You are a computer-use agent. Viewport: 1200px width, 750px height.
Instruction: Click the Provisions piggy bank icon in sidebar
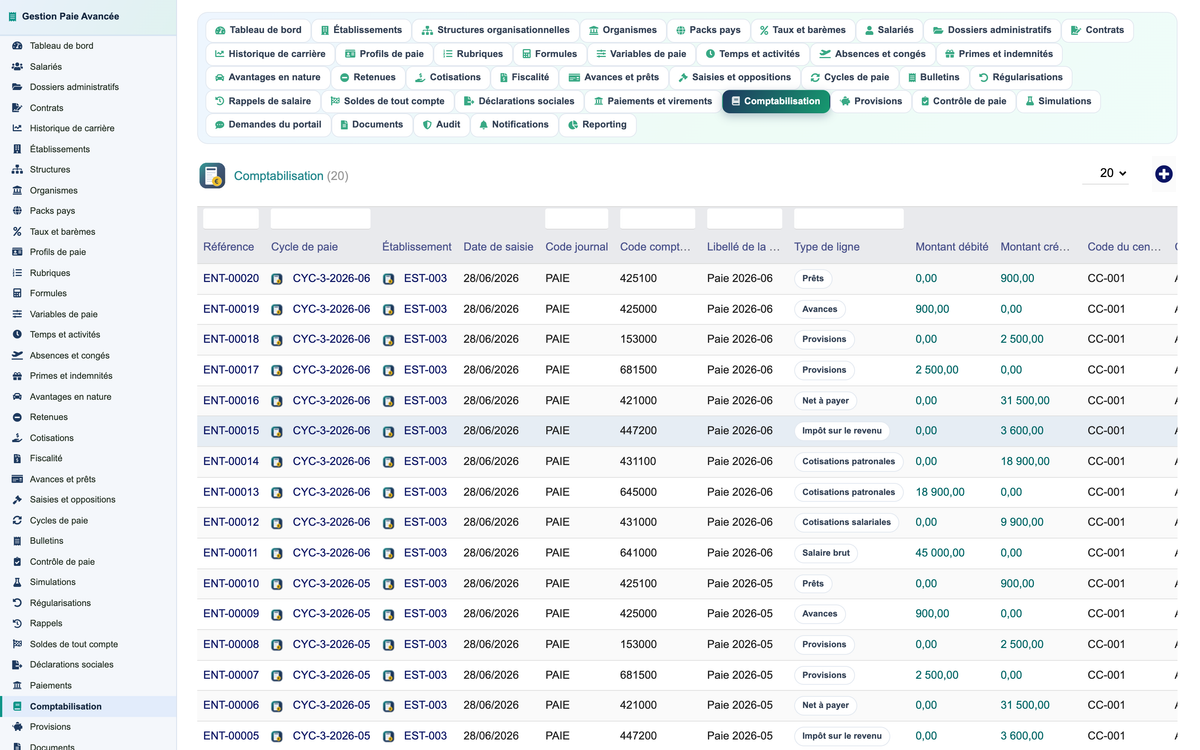pos(17,727)
